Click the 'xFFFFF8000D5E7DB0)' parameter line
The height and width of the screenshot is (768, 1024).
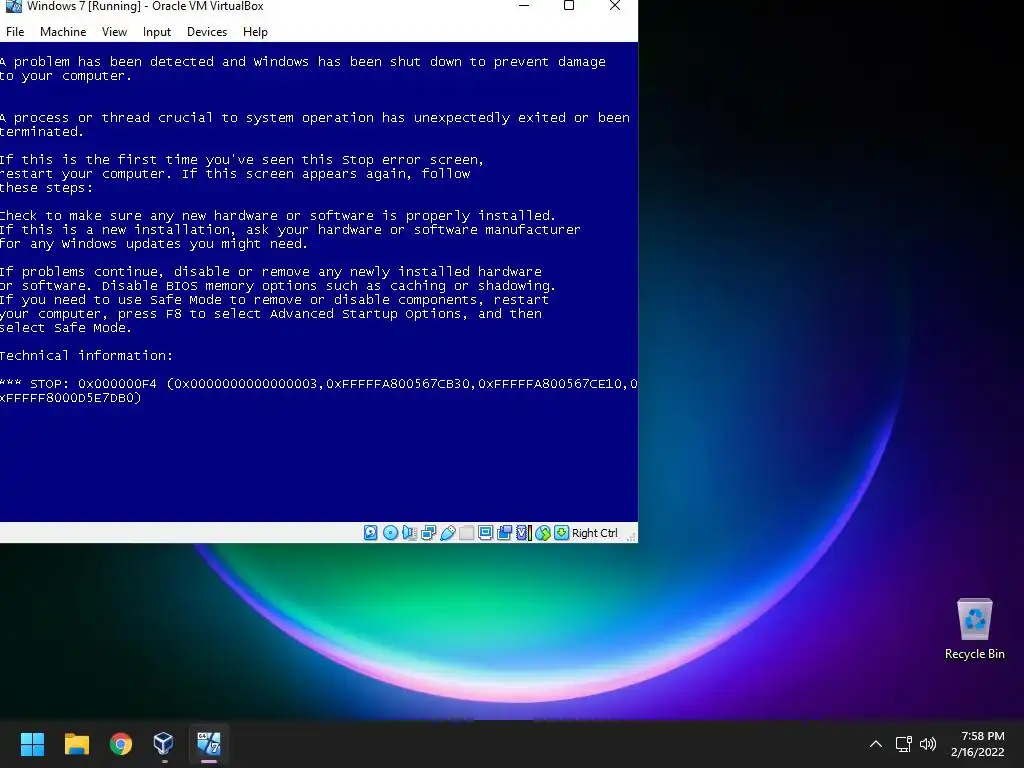(71, 398)
